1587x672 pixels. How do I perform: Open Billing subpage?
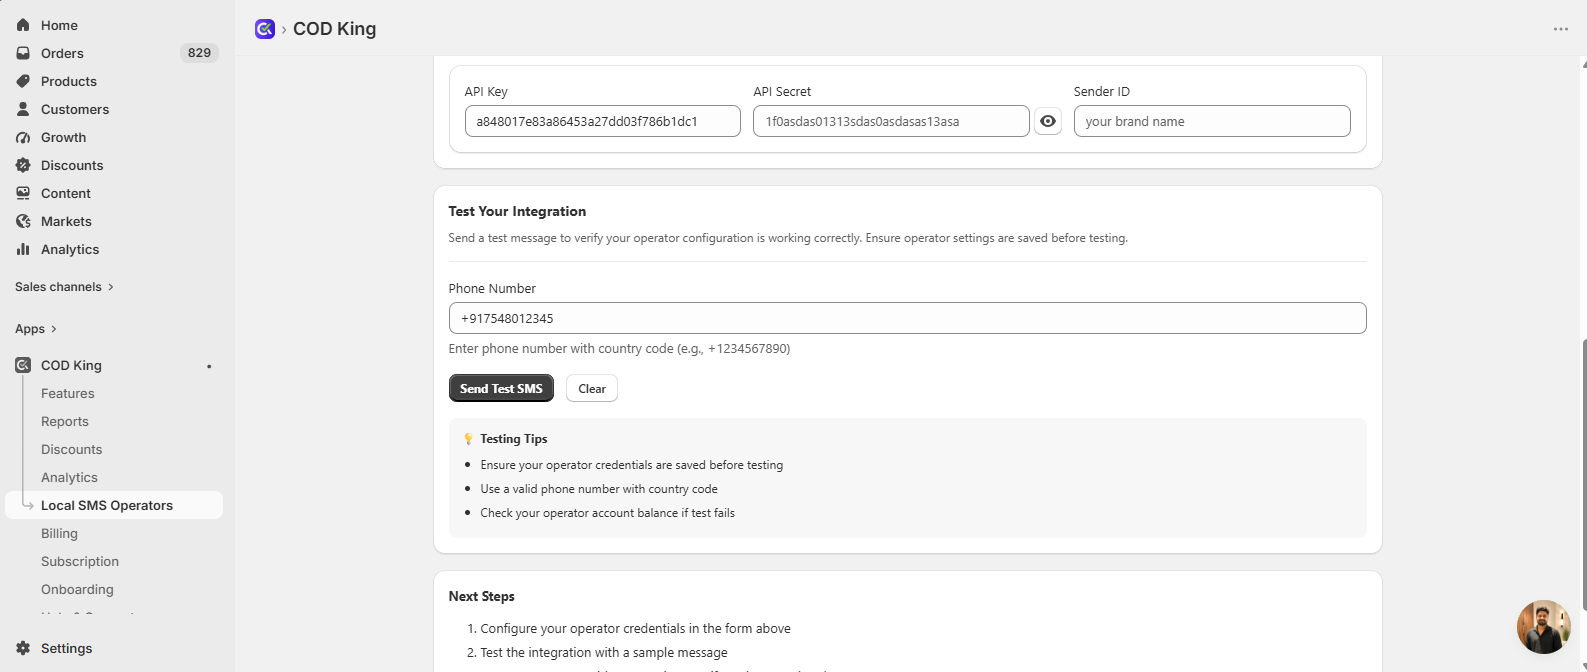(60, 533)
